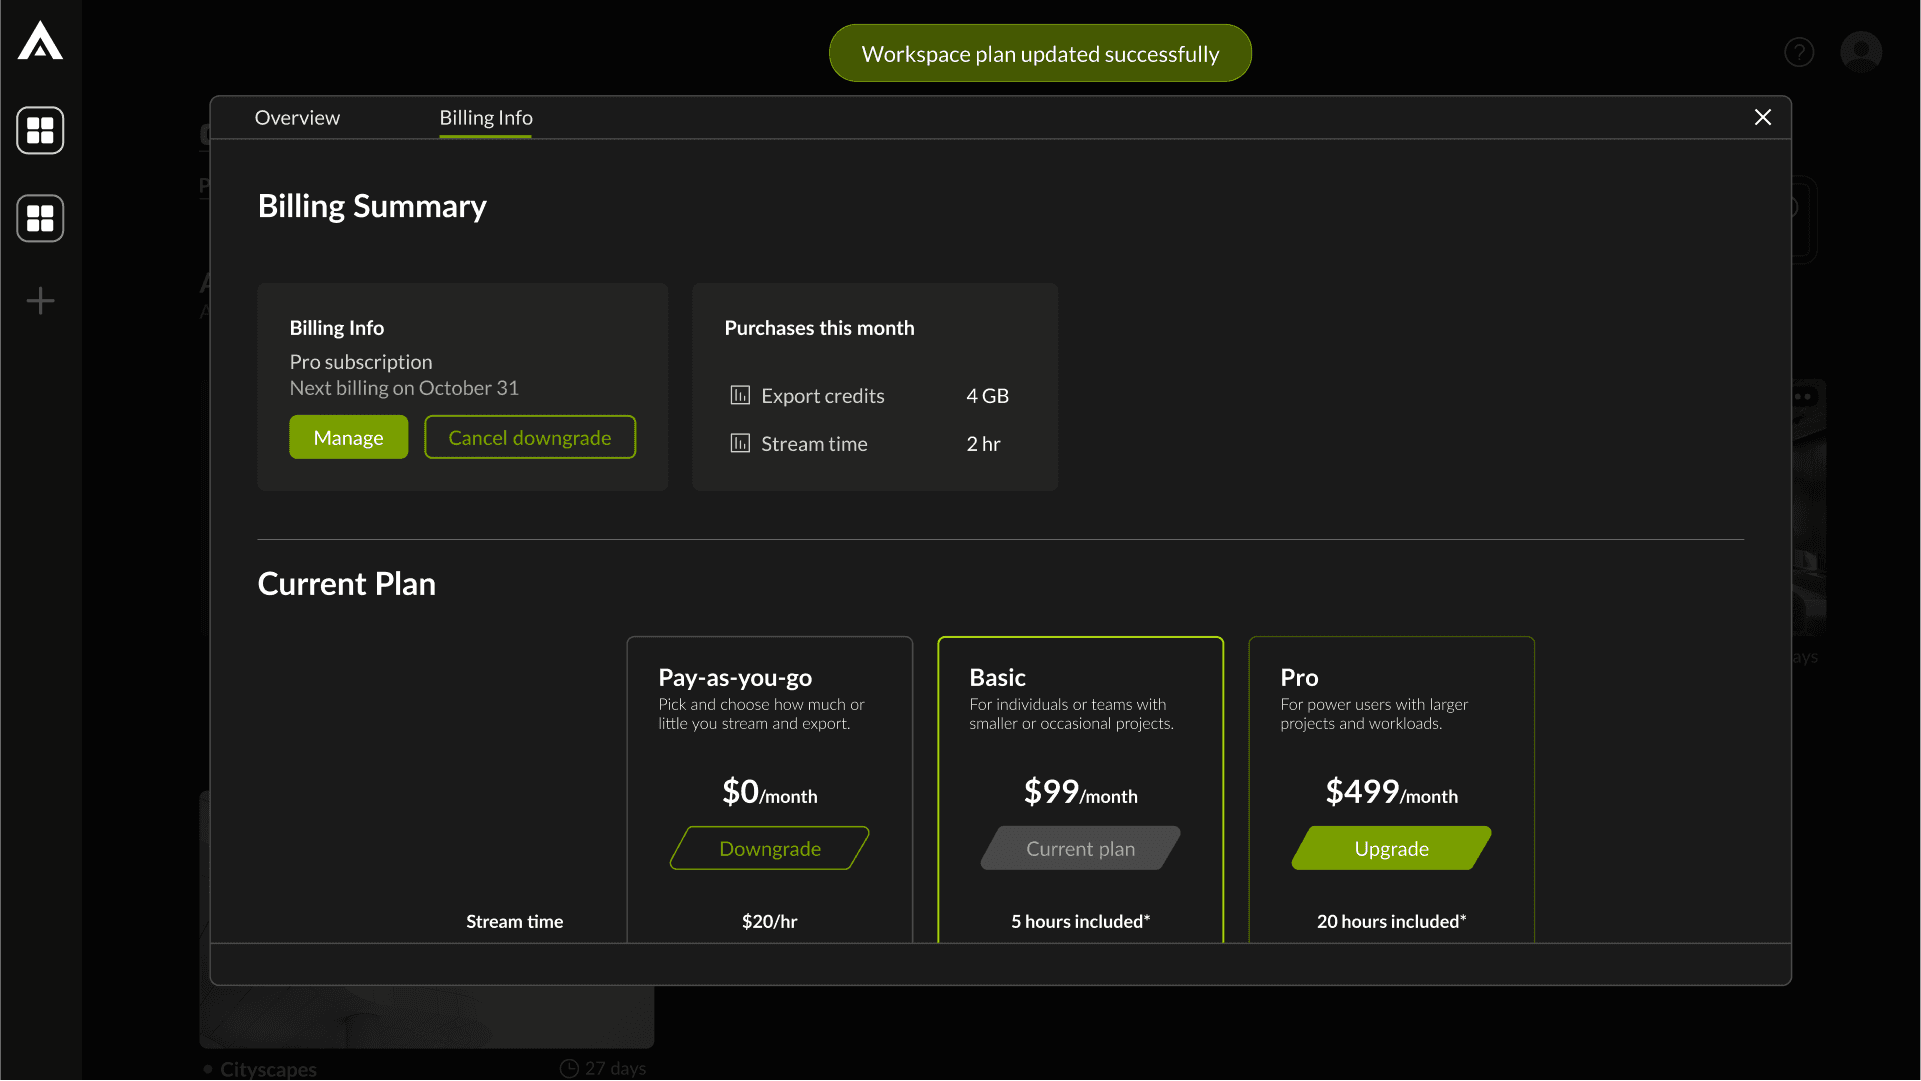Open the Cityscapes project thumbnail
This screenshot has width=1921, height=1081.
(x=427, y=1015)
